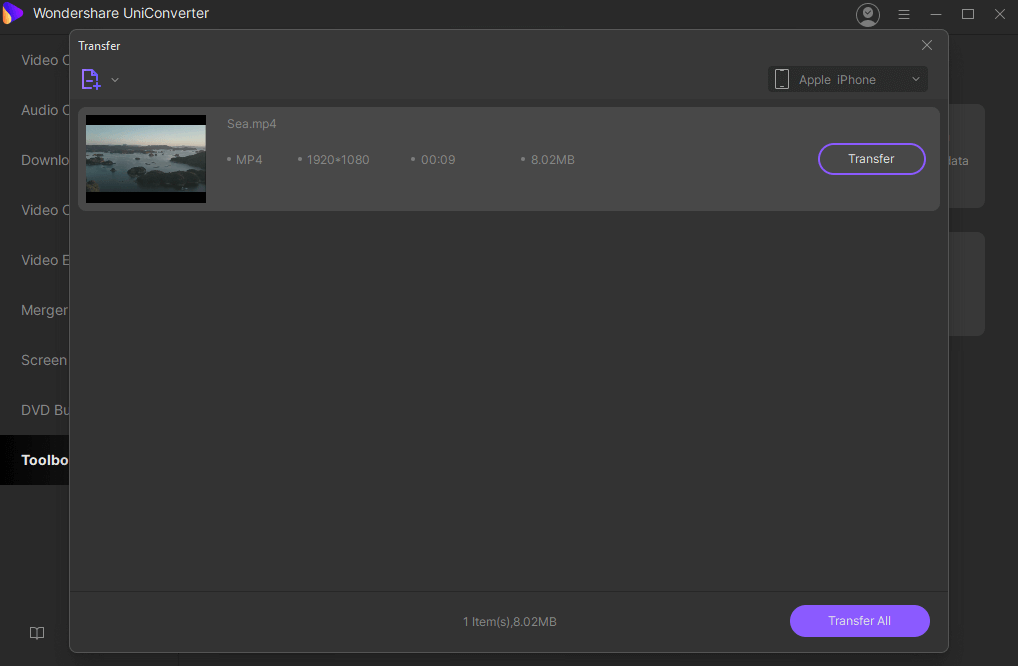Open the user guide book icon

click(37, 633)
